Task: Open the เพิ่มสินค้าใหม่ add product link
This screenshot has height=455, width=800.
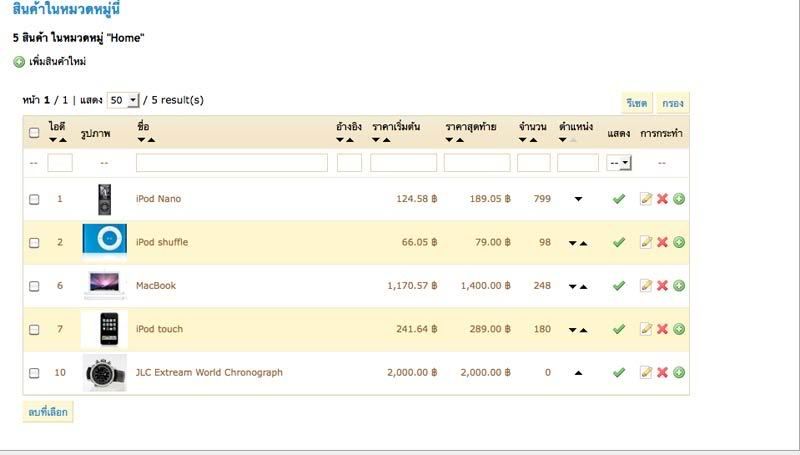Action: (x=58, y=62)
